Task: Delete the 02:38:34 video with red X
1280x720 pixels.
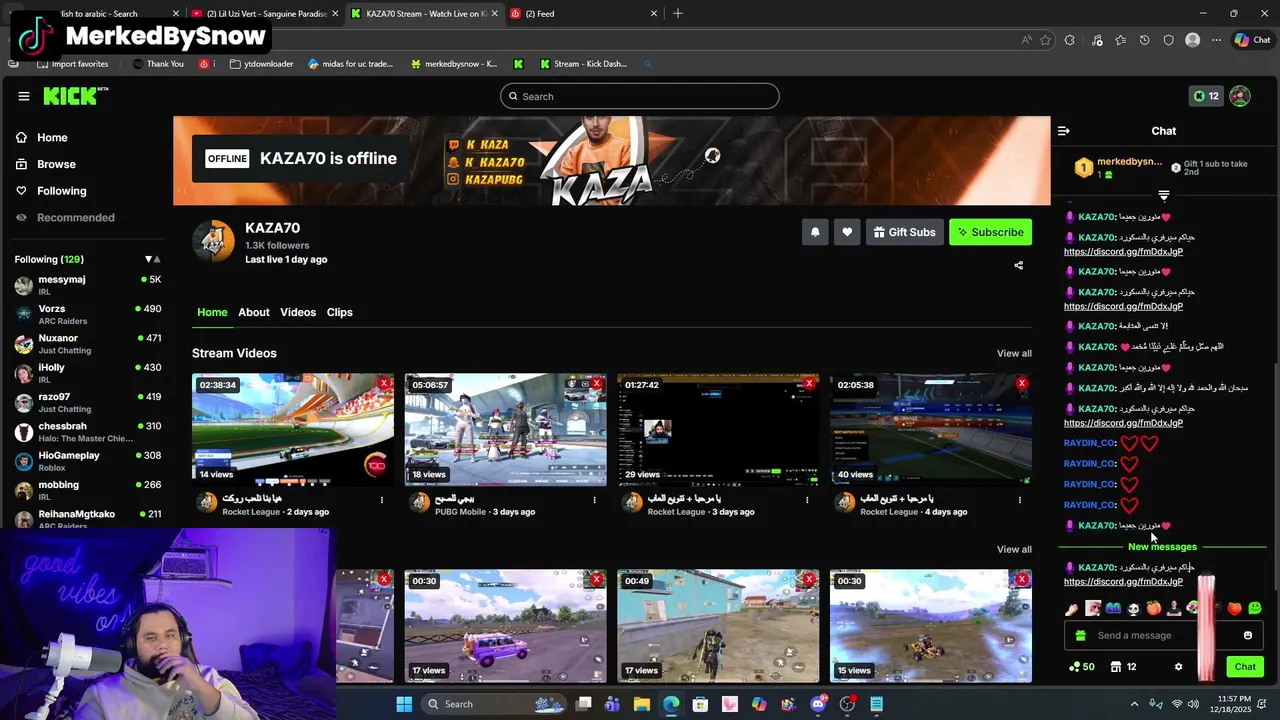Action: click(384, 383)
